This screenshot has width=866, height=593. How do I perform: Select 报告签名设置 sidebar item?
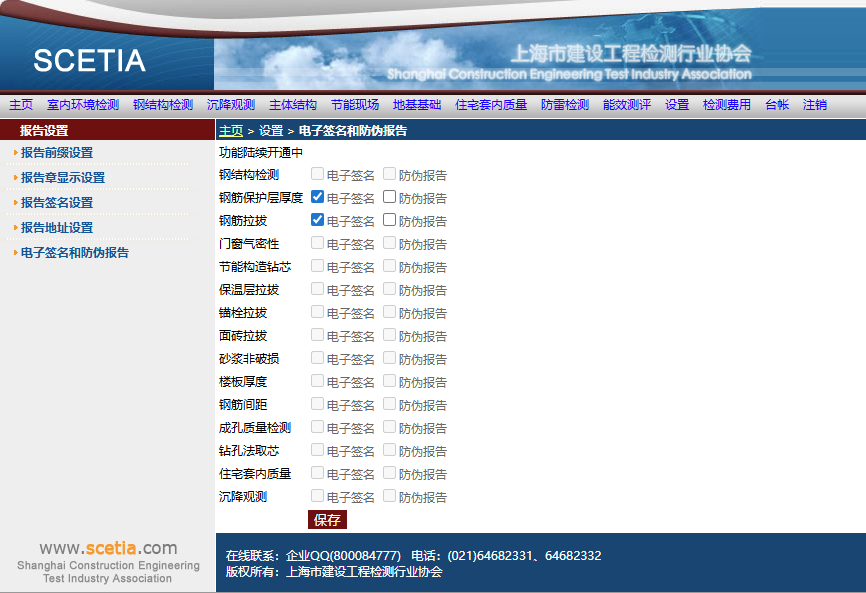pos(57,203)
